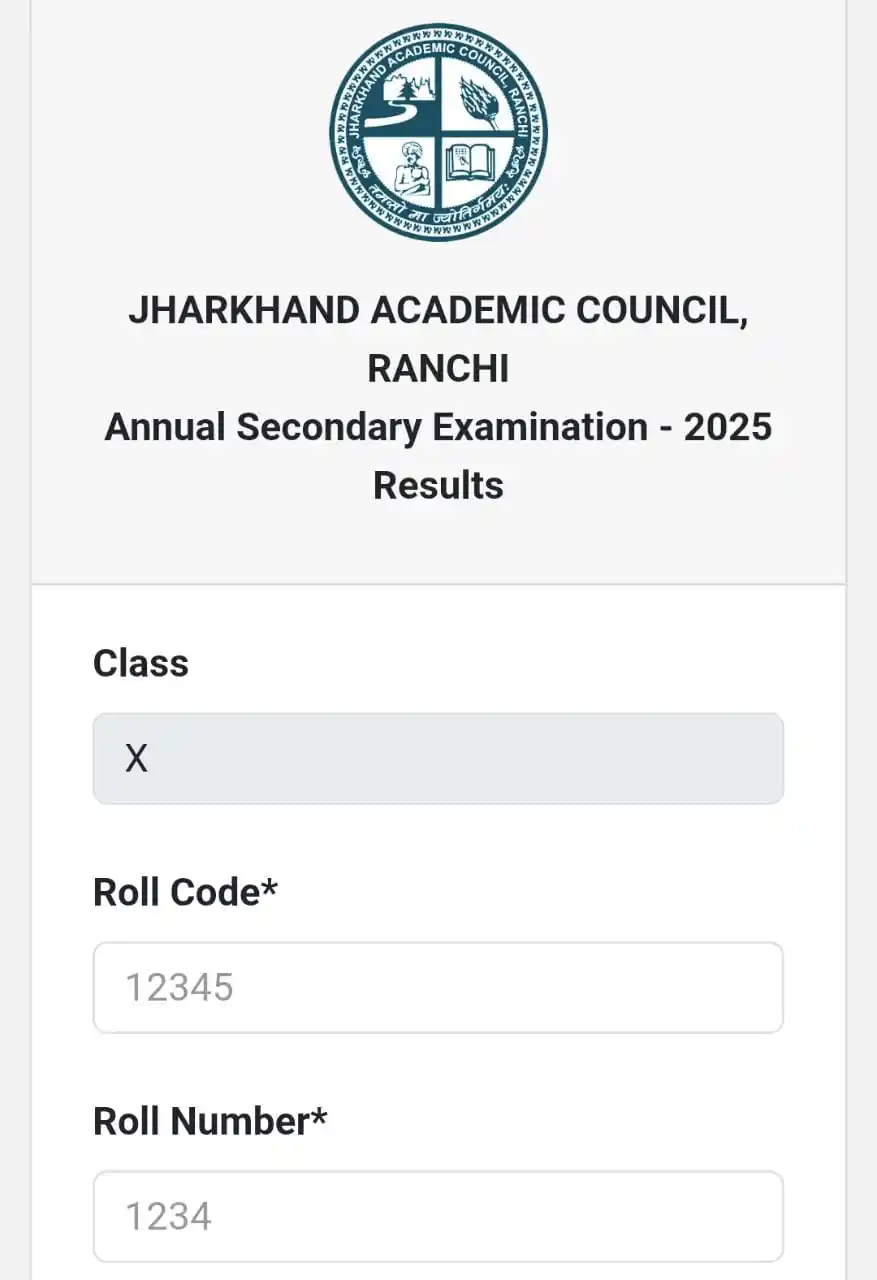
Task: Click the Jharkhand Academic Council circular logo
Action: pyautogui.click(x=438, y=132)
